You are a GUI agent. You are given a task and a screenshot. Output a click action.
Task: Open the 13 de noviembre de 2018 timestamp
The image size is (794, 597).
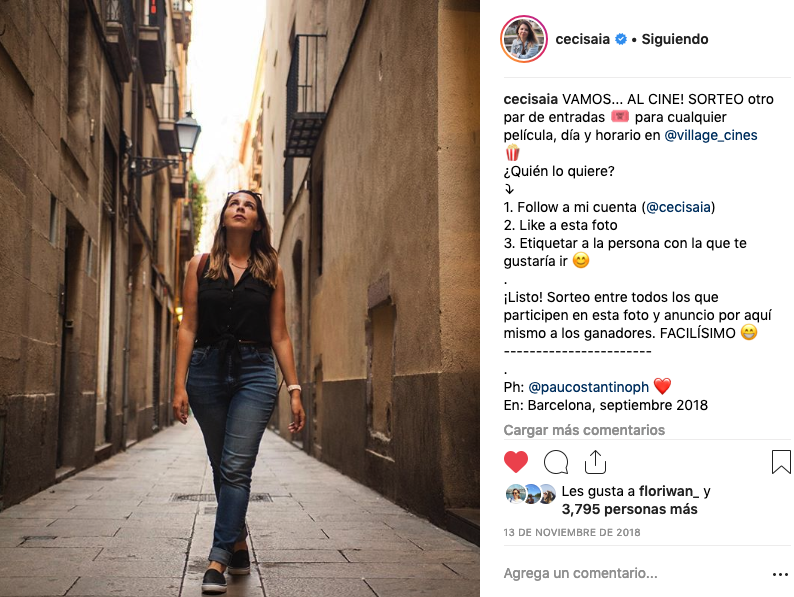click(572, 532)
